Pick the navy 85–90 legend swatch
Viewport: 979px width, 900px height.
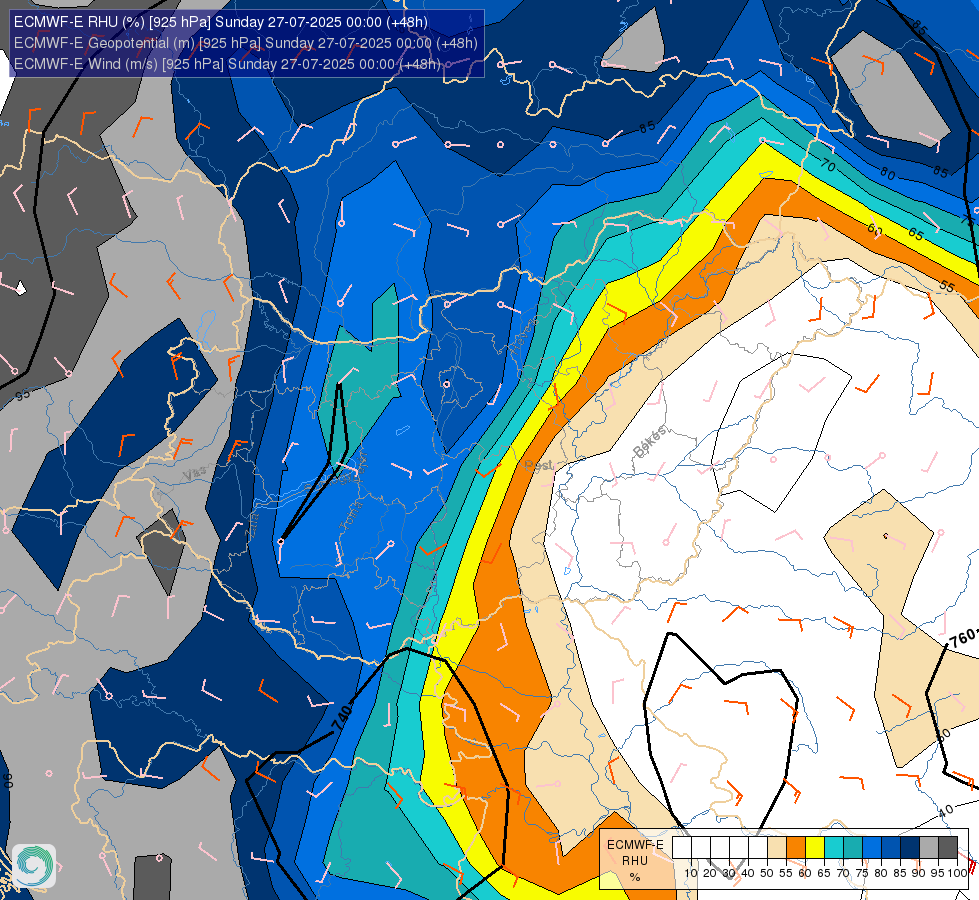(x=910, y=848)
